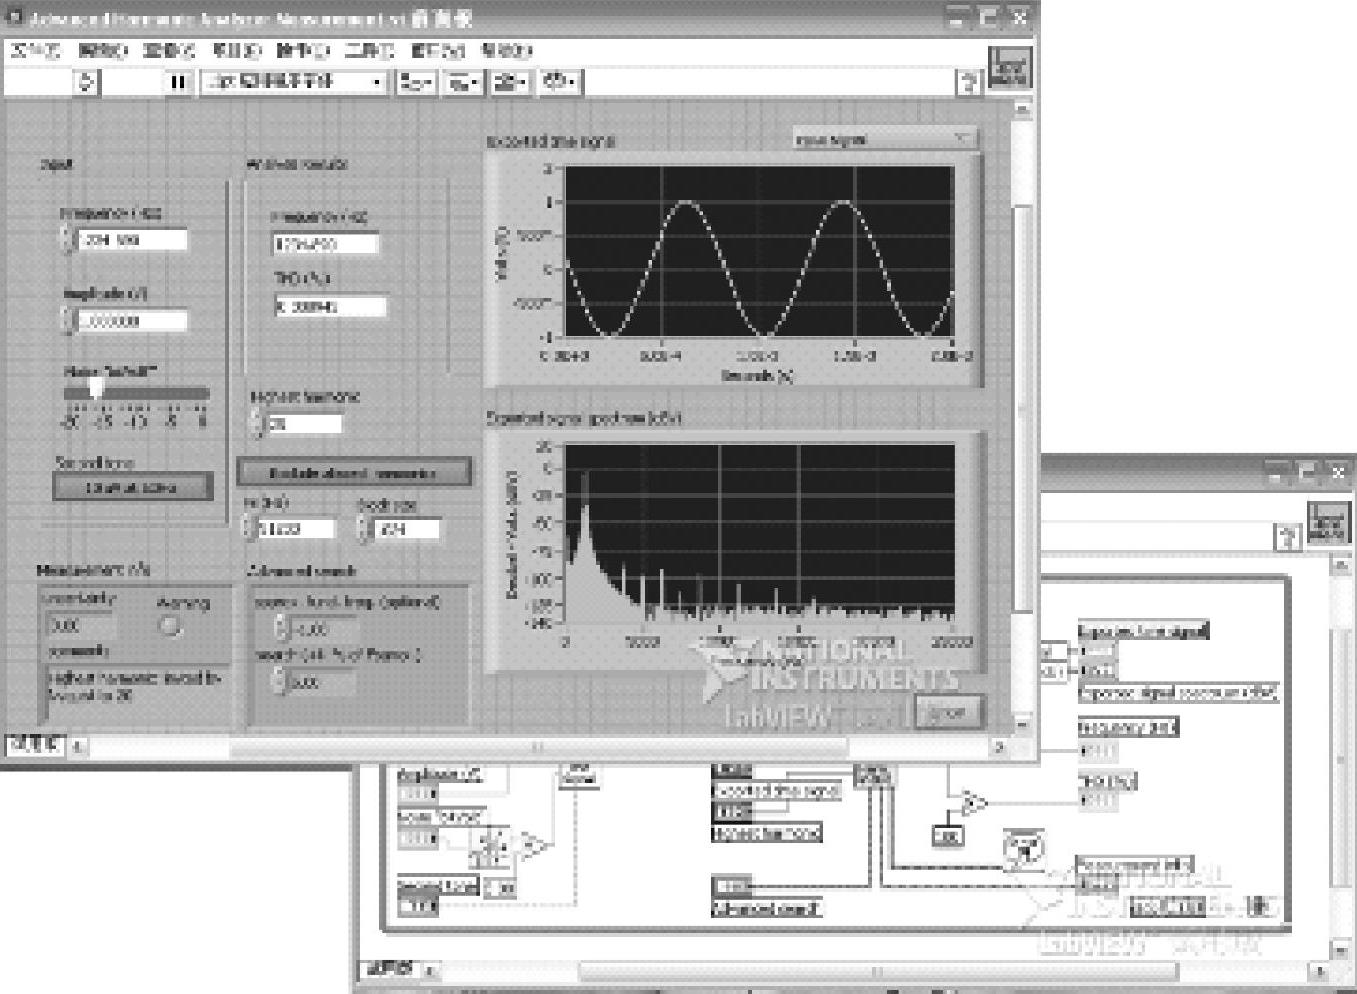Image resolution: width=1357 pixels, height=994 pixels.
Task: Click the Amplitude (V) value field
Action: (x=132, y=320)
